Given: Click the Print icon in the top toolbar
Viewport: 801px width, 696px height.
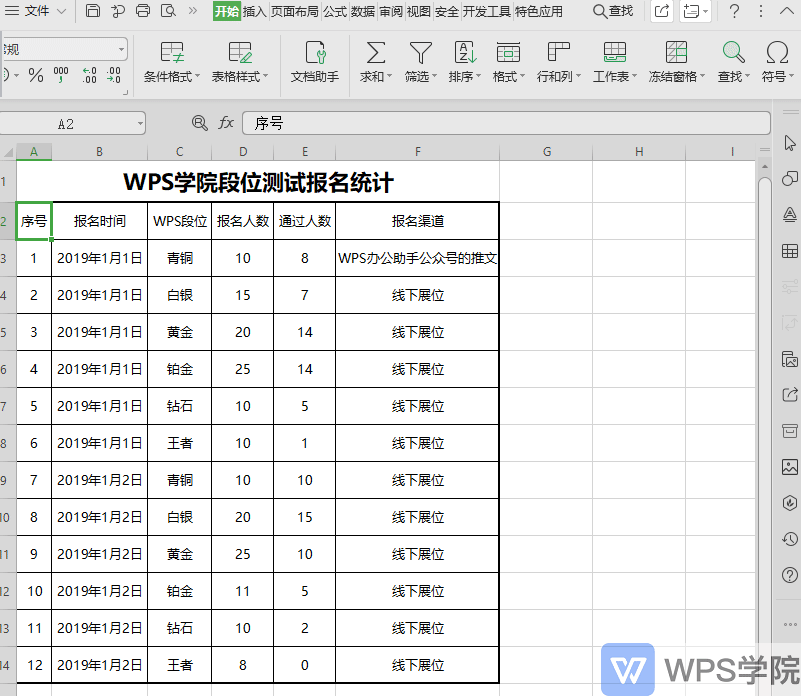Looking at the screenshot, I should pos(143,11).
